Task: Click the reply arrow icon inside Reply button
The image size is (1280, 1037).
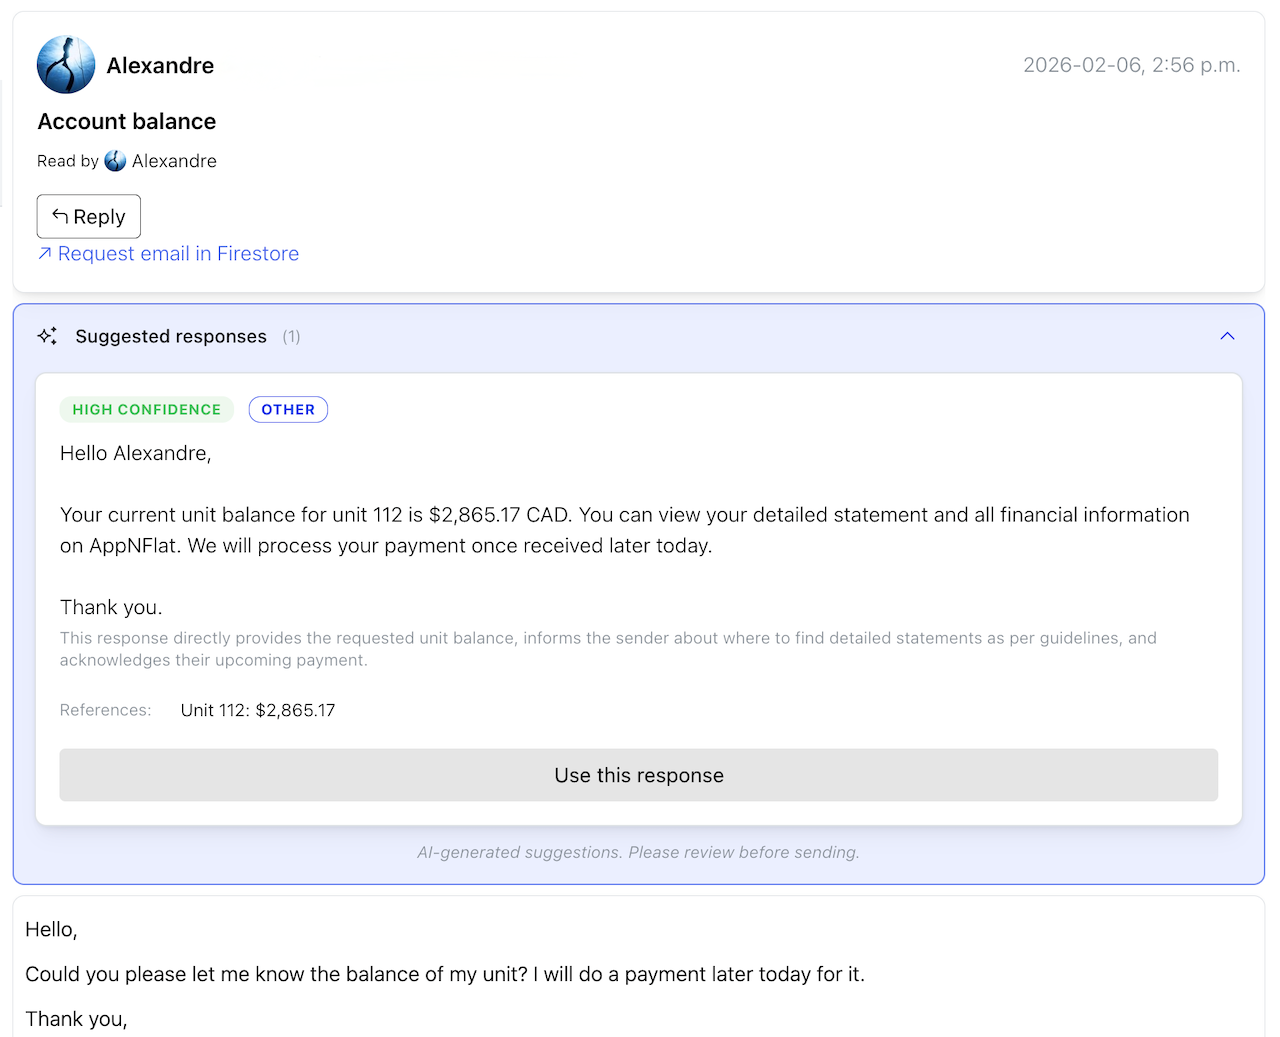Action: [x=62, y=215]
